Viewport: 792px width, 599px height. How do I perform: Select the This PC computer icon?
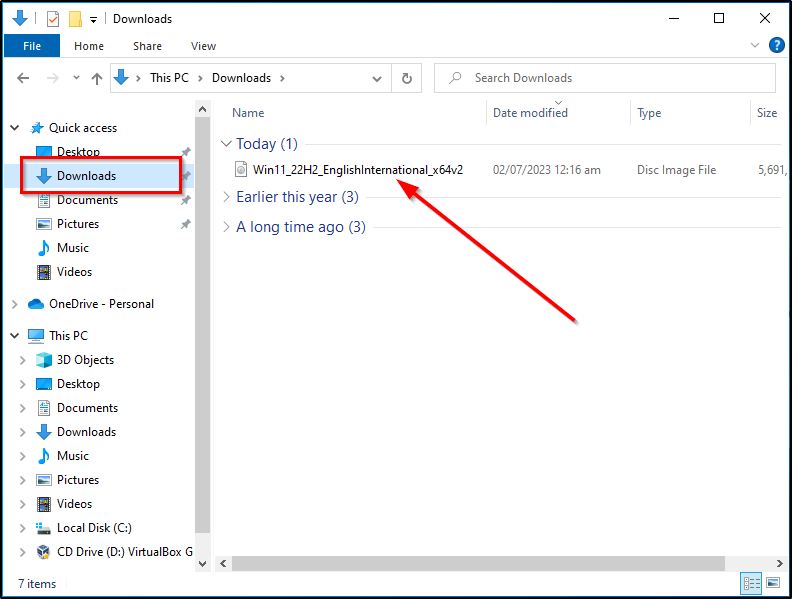(36, 336)
